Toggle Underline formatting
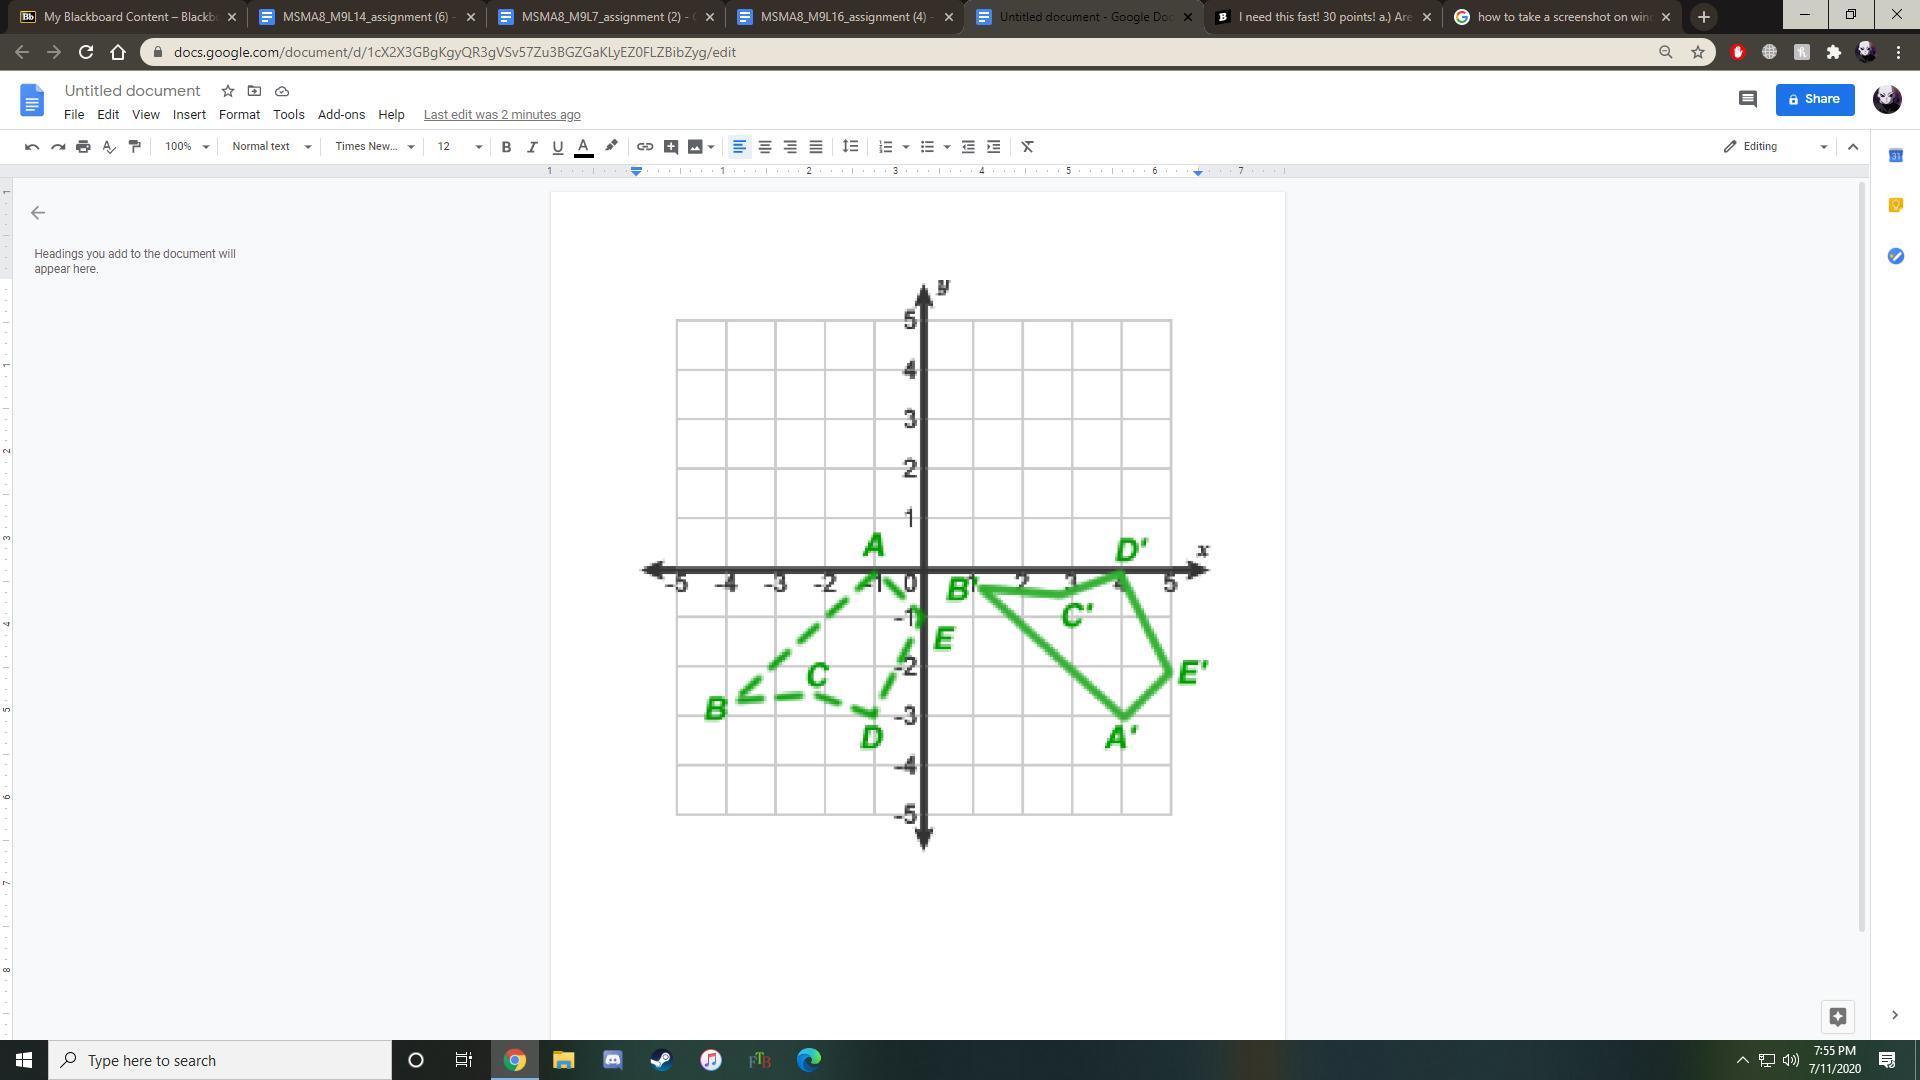Image resolution: width=1920 pixels, height=1080 pixels. 558,147
